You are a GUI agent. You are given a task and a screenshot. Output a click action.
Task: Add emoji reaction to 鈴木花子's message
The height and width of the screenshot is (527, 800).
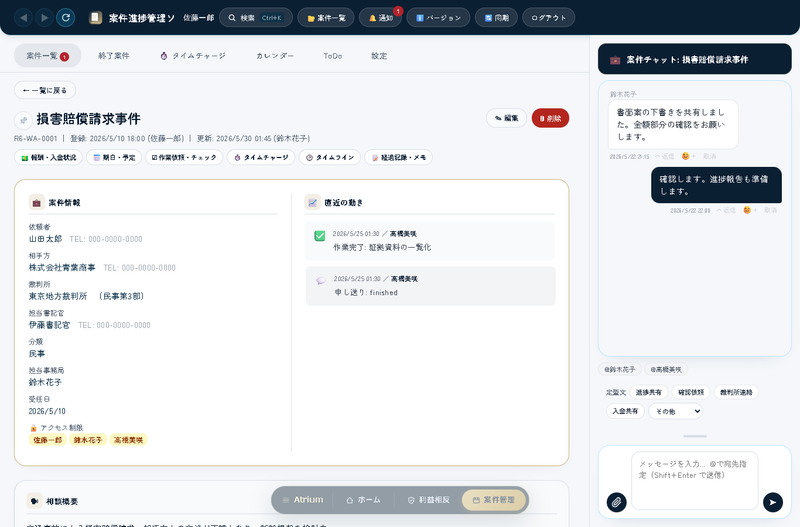tap(688, 156)
